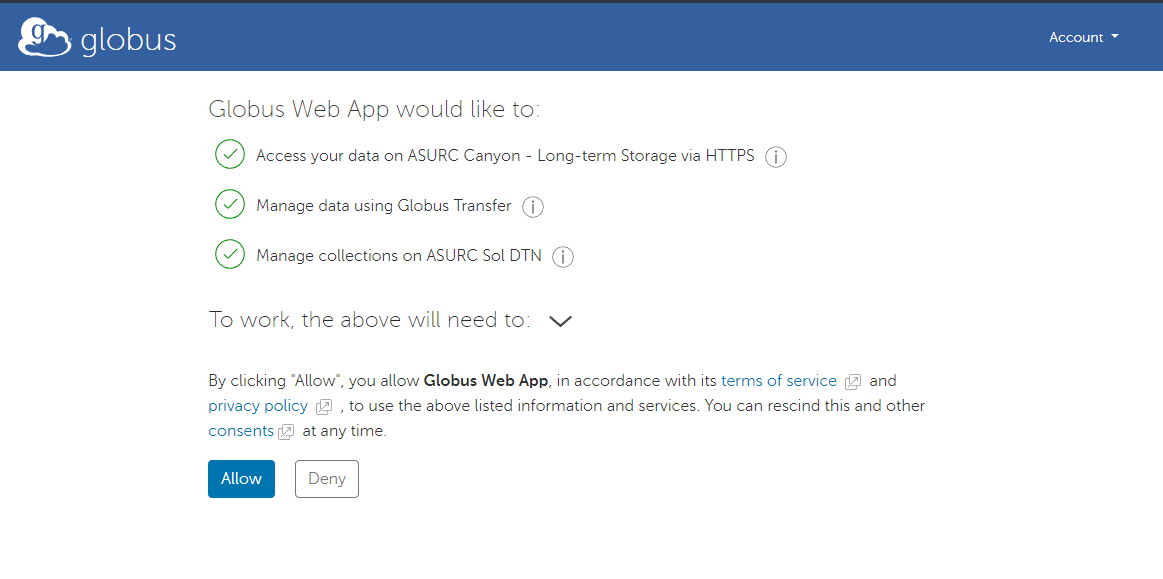The width and height of the screenshot is (1163, 579).
Task: Open the Account dropdown menu
Action: pyautogui.click(x=1083, y=38)
